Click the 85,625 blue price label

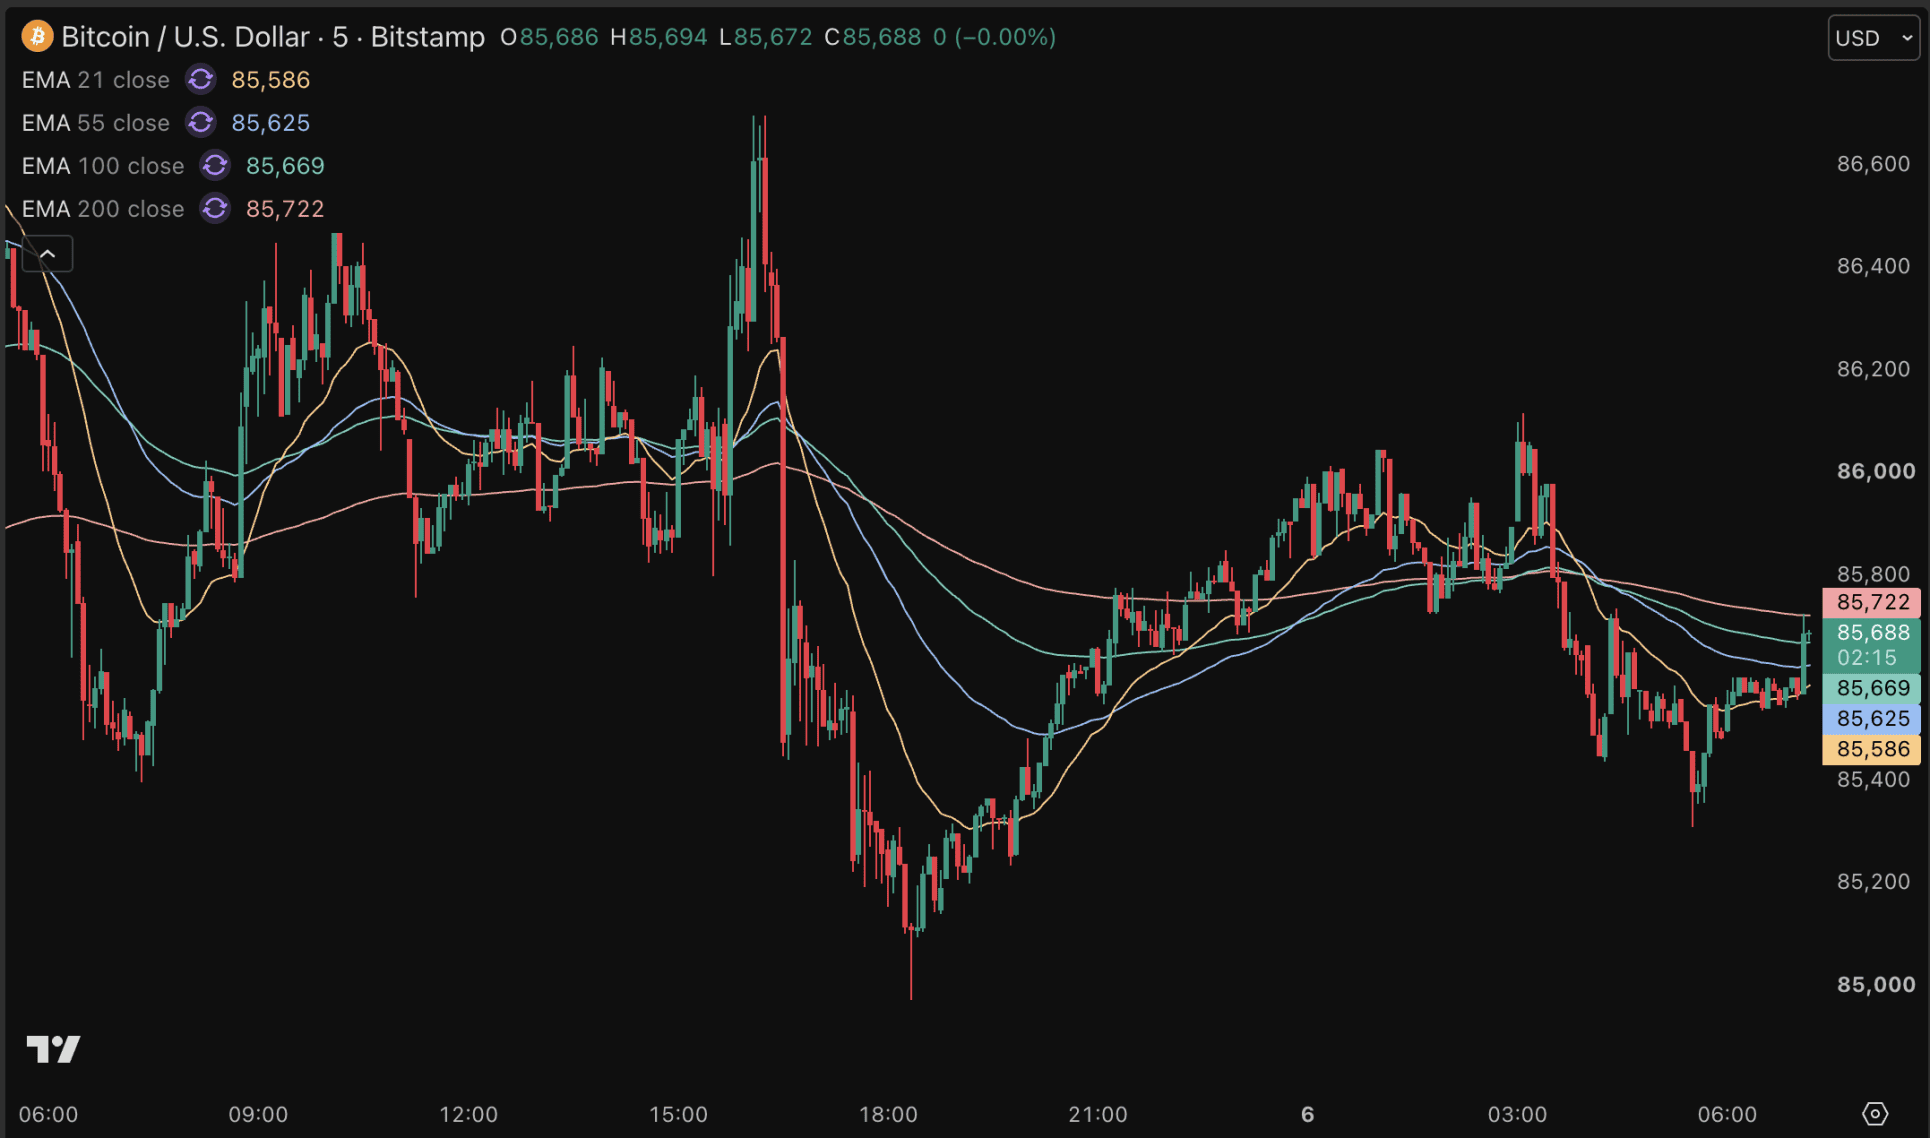[x=1872, y=718]
